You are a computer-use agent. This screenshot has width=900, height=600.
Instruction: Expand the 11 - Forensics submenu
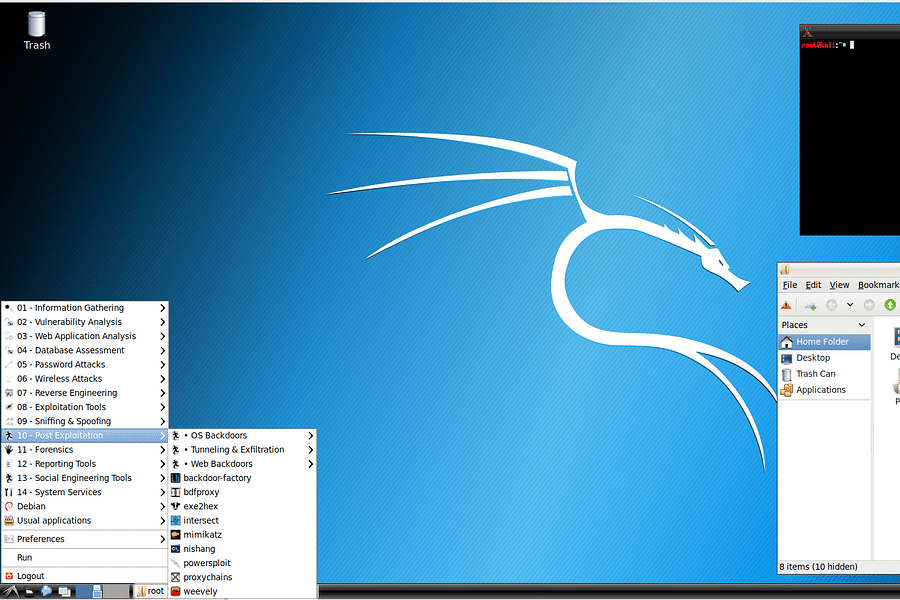(60, 449)
